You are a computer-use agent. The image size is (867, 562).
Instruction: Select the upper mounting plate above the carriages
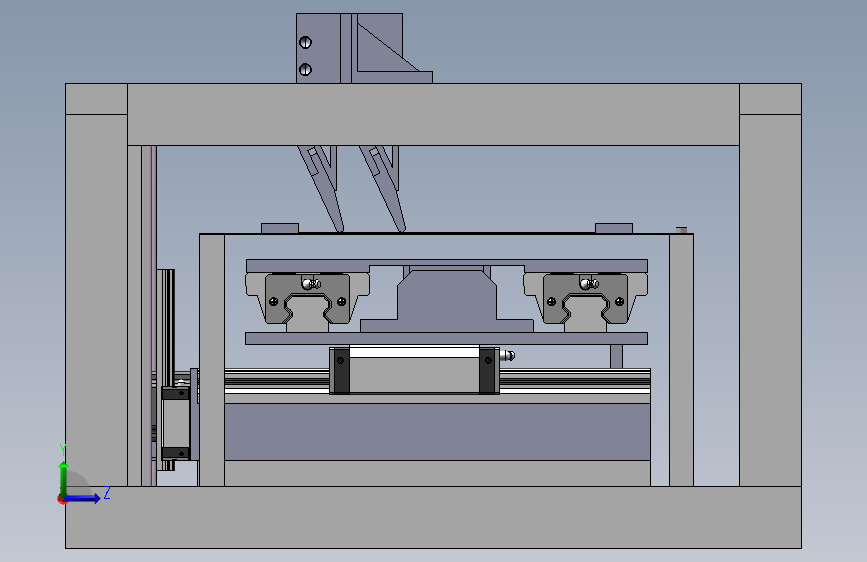tap(447, 266)
